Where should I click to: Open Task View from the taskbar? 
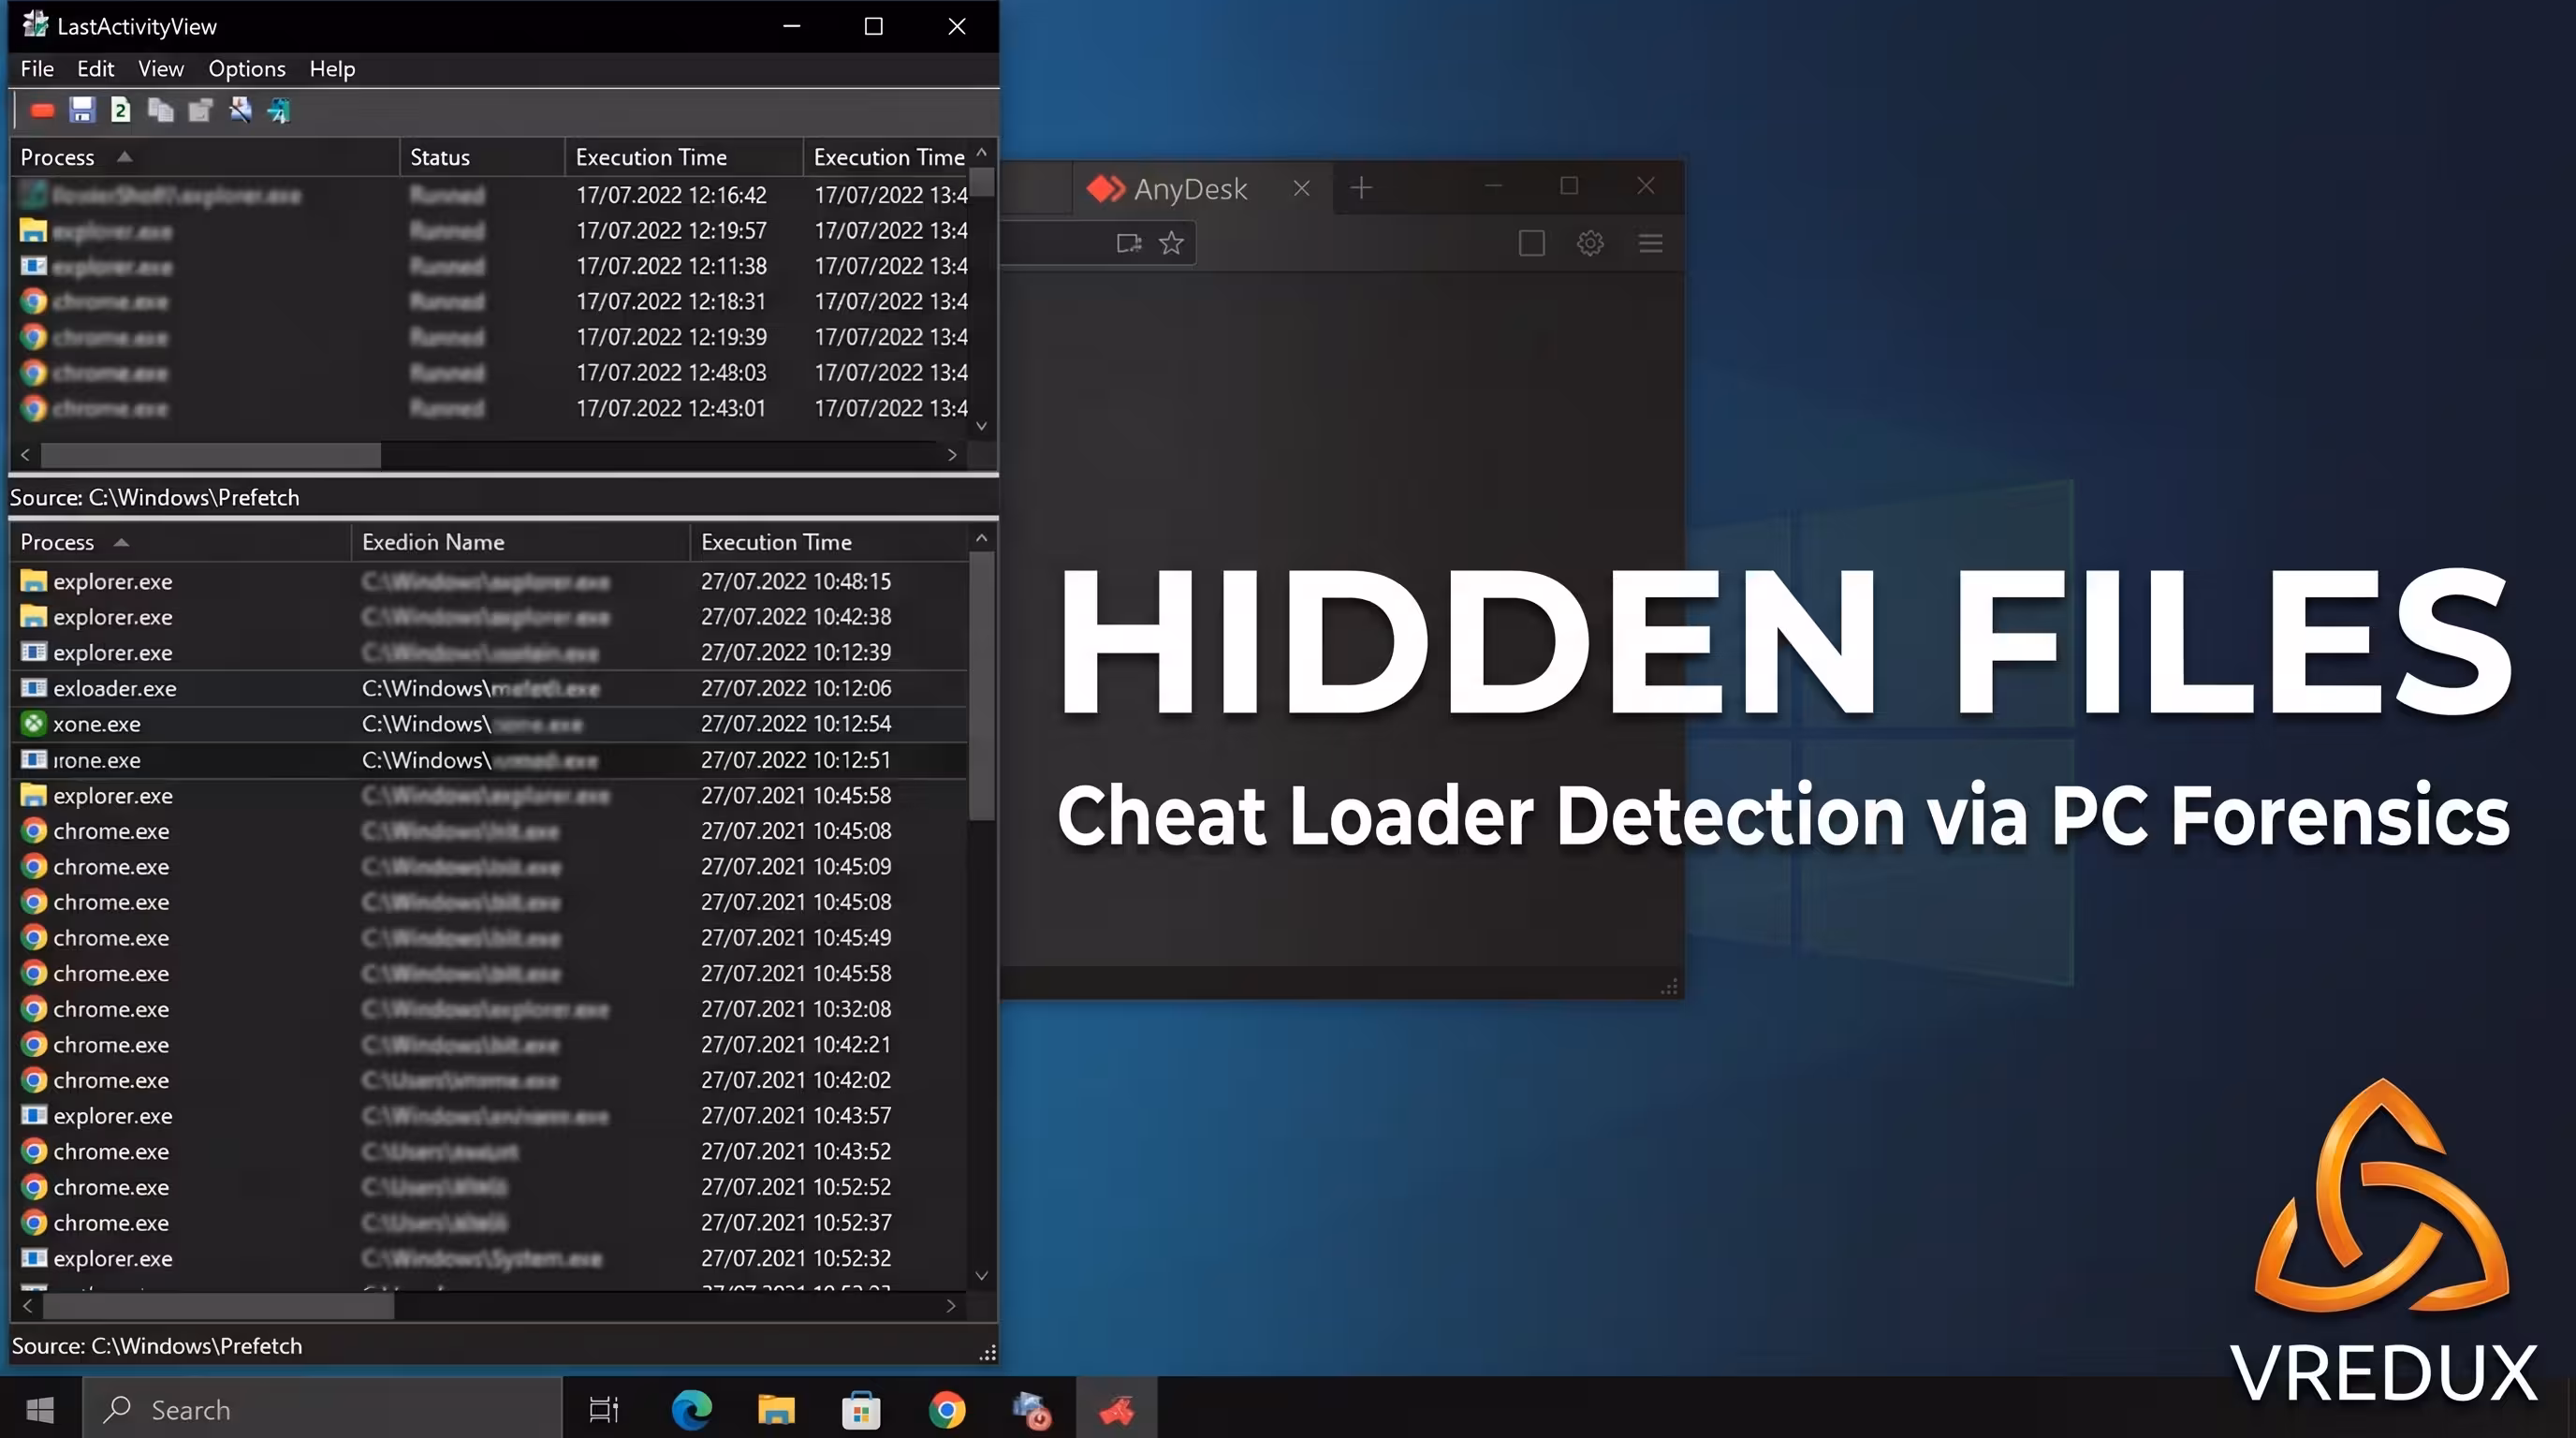click(x=604, y=1409)
